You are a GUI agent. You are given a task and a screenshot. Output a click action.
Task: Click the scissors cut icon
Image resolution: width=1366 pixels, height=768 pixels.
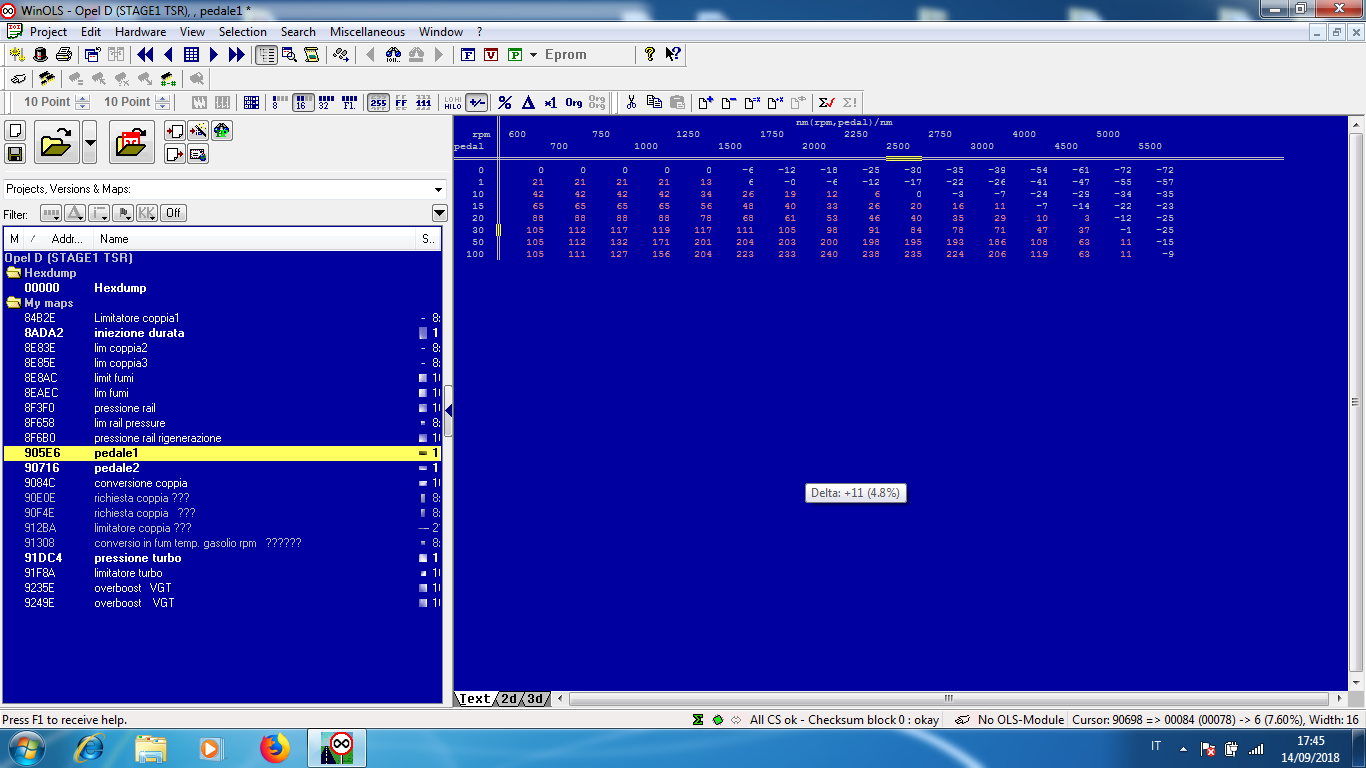point(631,102)
